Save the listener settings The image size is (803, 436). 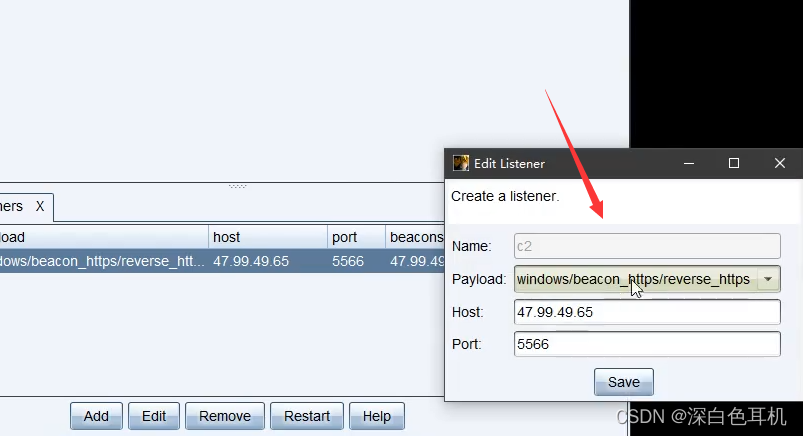(624, 382)
